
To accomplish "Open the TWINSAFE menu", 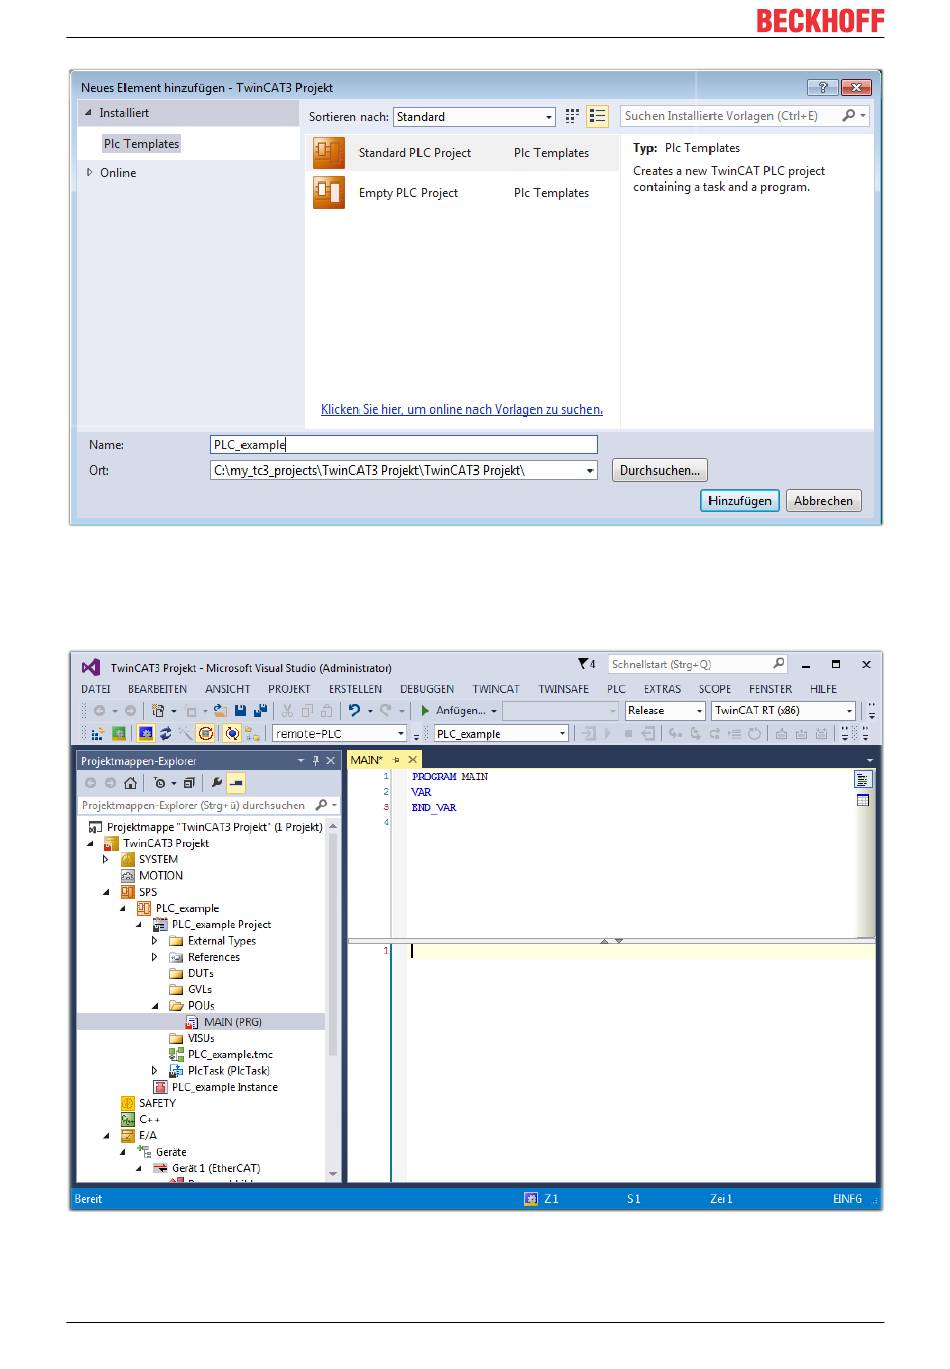I will tap(564, 689).
